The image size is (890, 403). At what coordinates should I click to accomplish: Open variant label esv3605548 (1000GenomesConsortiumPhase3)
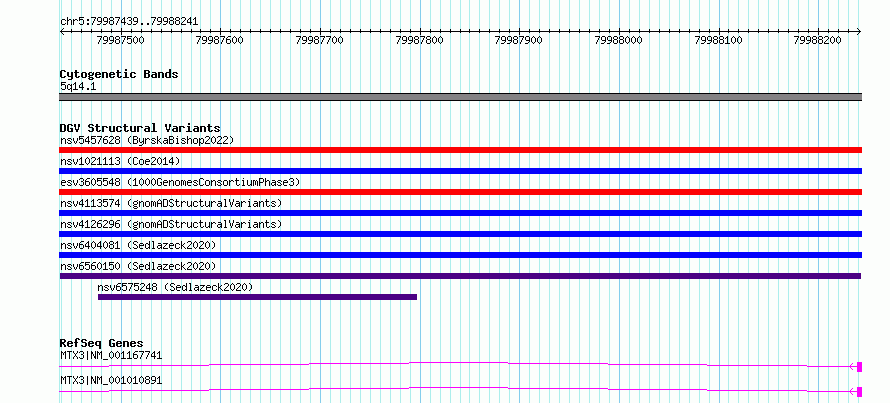point(180,182)
